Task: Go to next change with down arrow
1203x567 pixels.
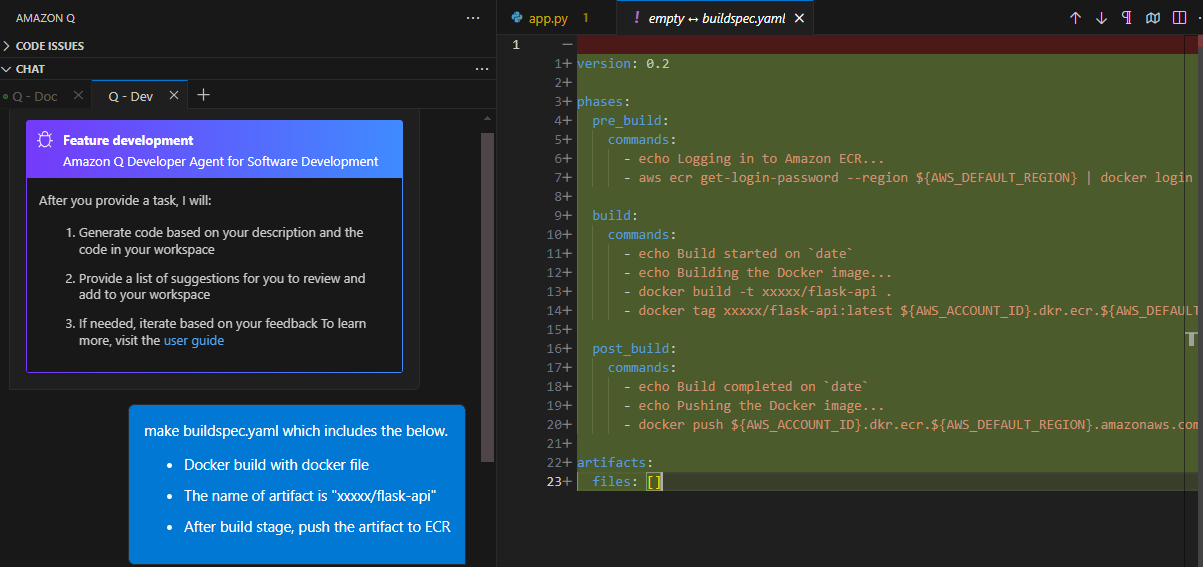Action: pyautogui.click(x=1101, y=18)
